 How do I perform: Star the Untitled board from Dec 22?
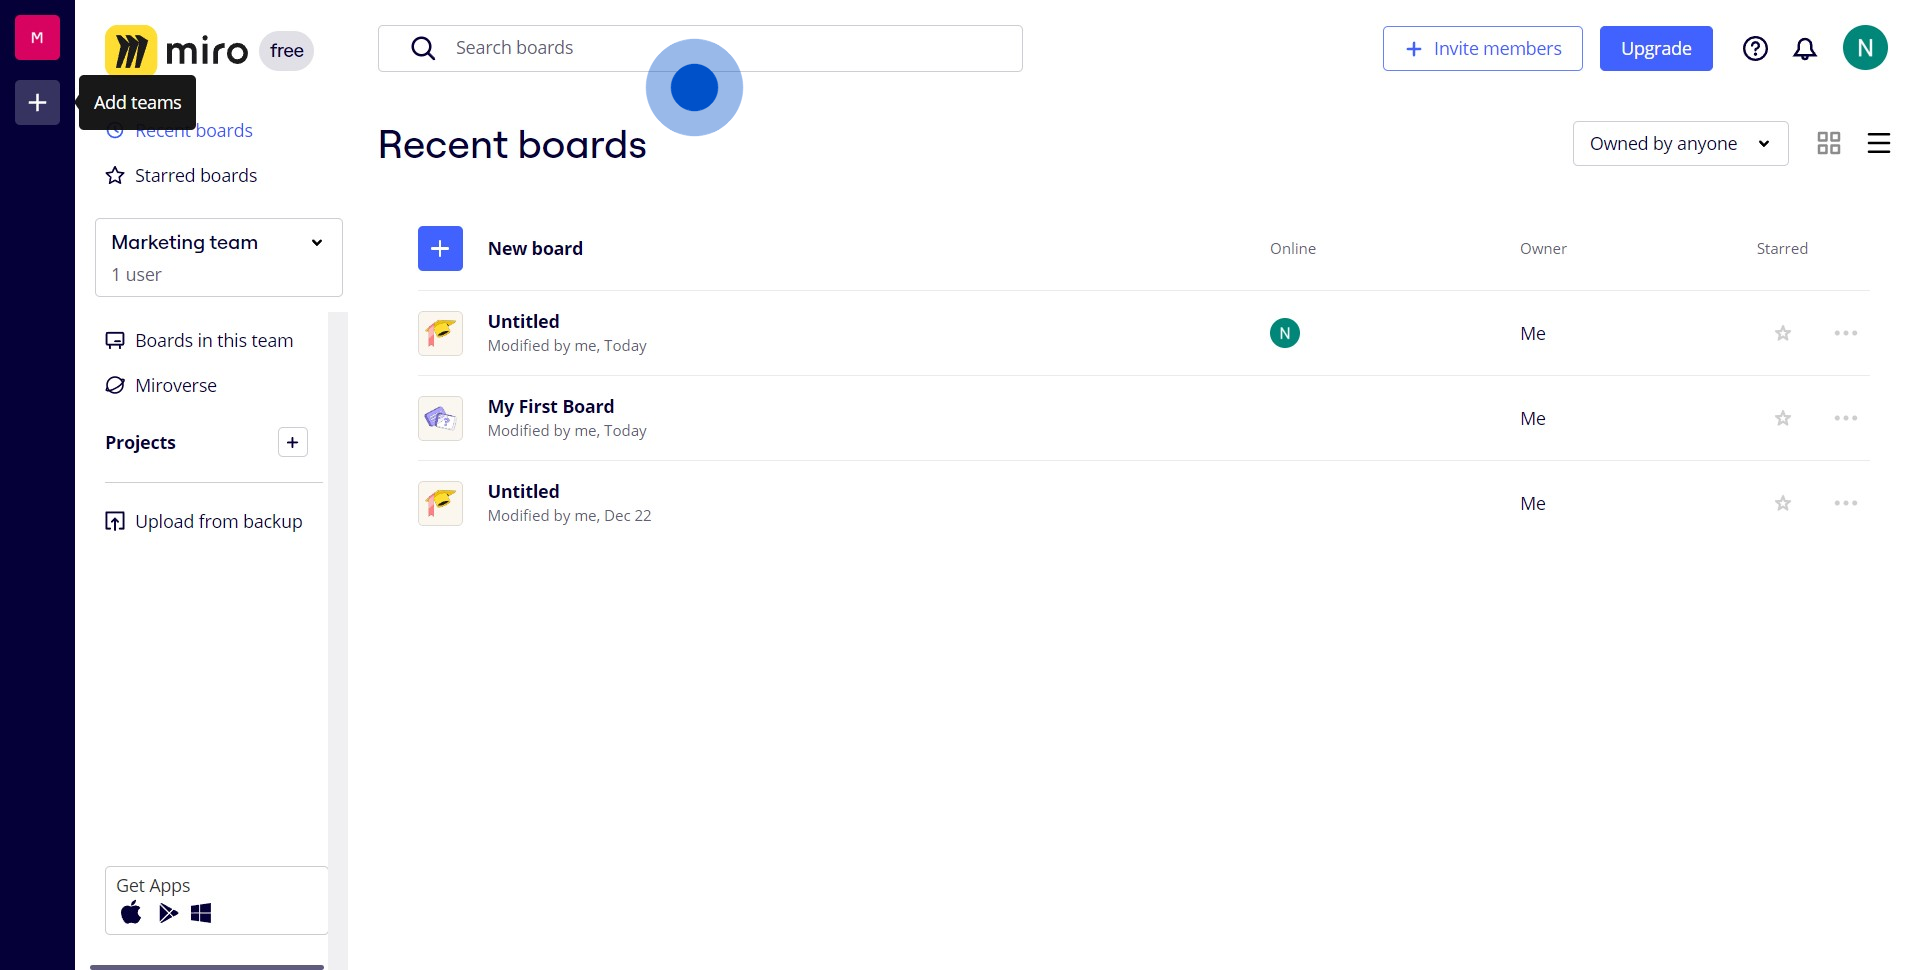1783,504
